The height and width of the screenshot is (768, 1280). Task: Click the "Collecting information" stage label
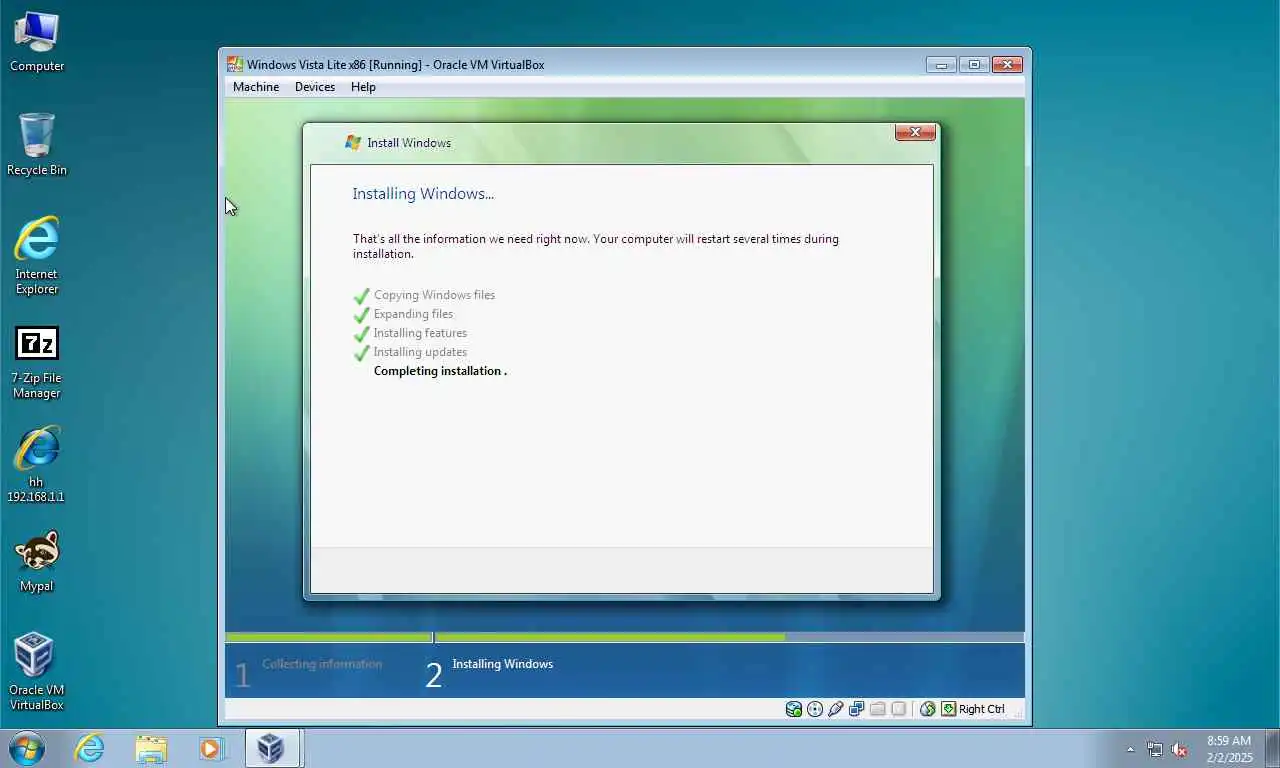click(322, 664)
